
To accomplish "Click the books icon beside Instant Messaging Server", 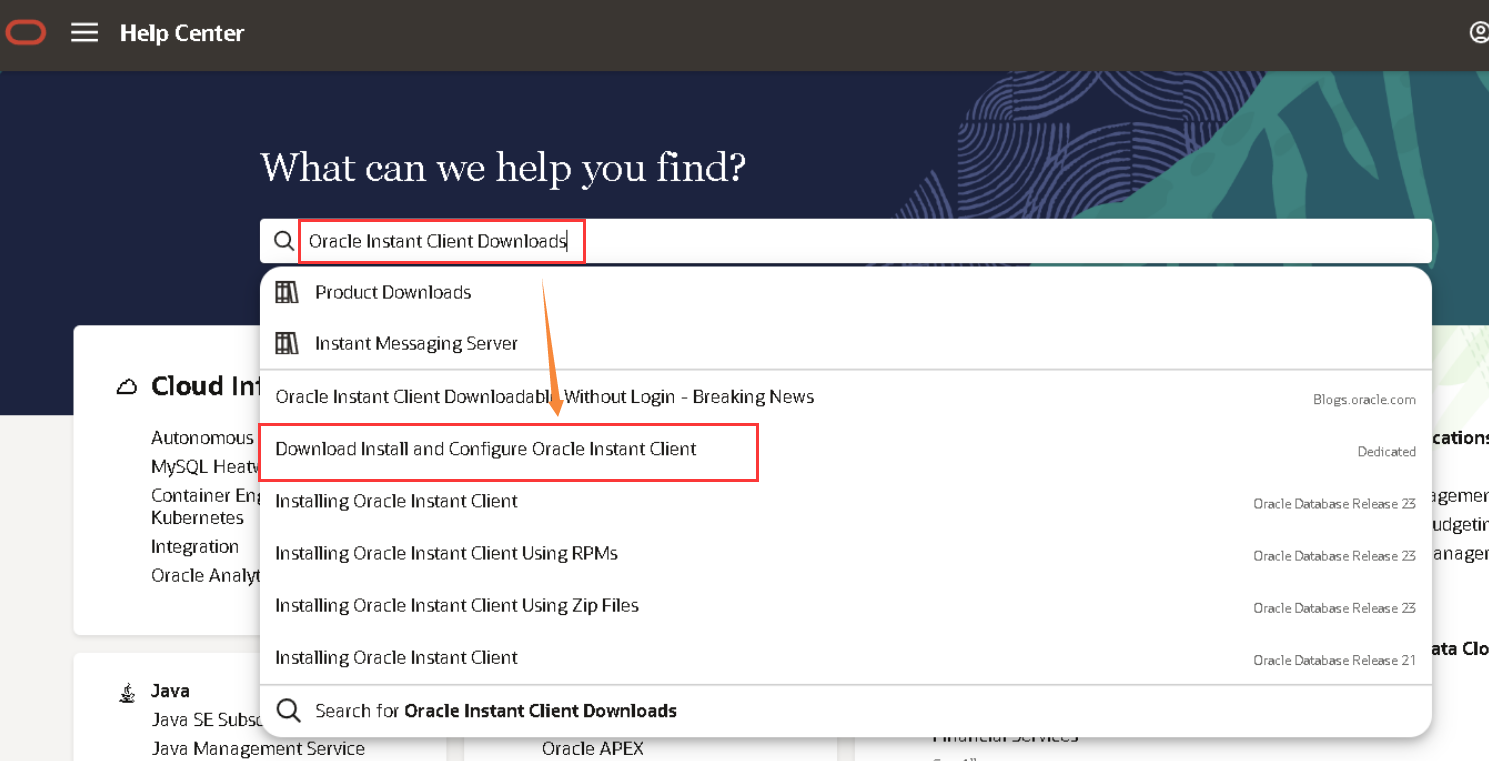I will point(287,343).
